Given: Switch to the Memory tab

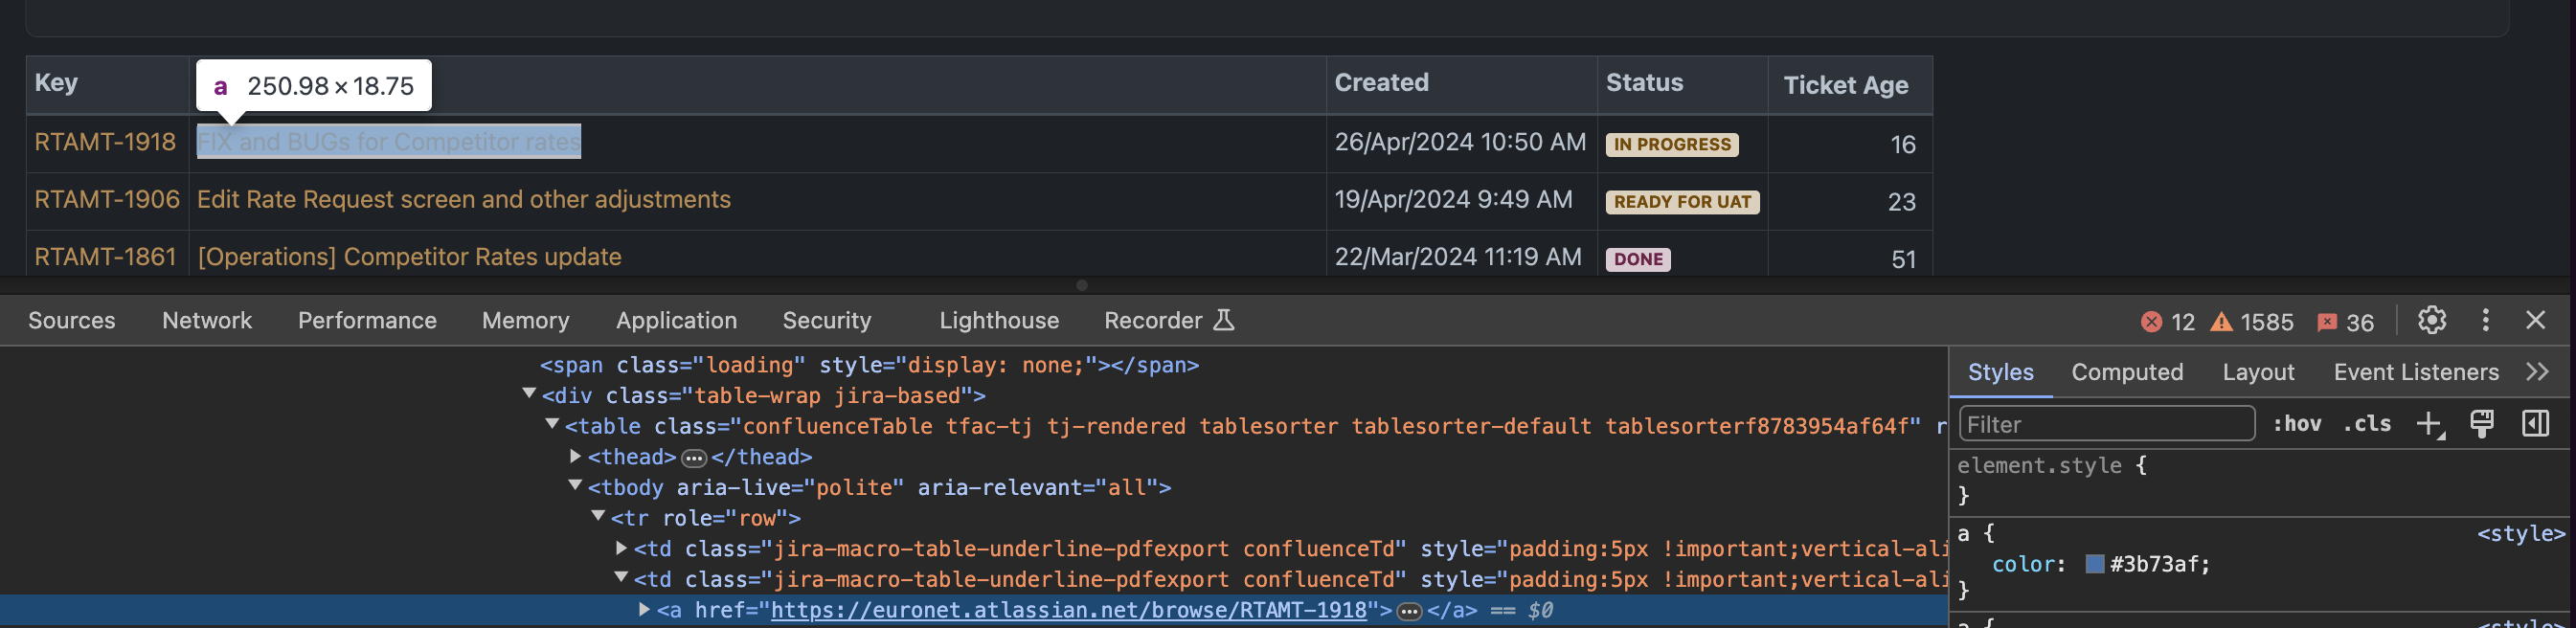Looking at the screenshot, I should point(525,321).
